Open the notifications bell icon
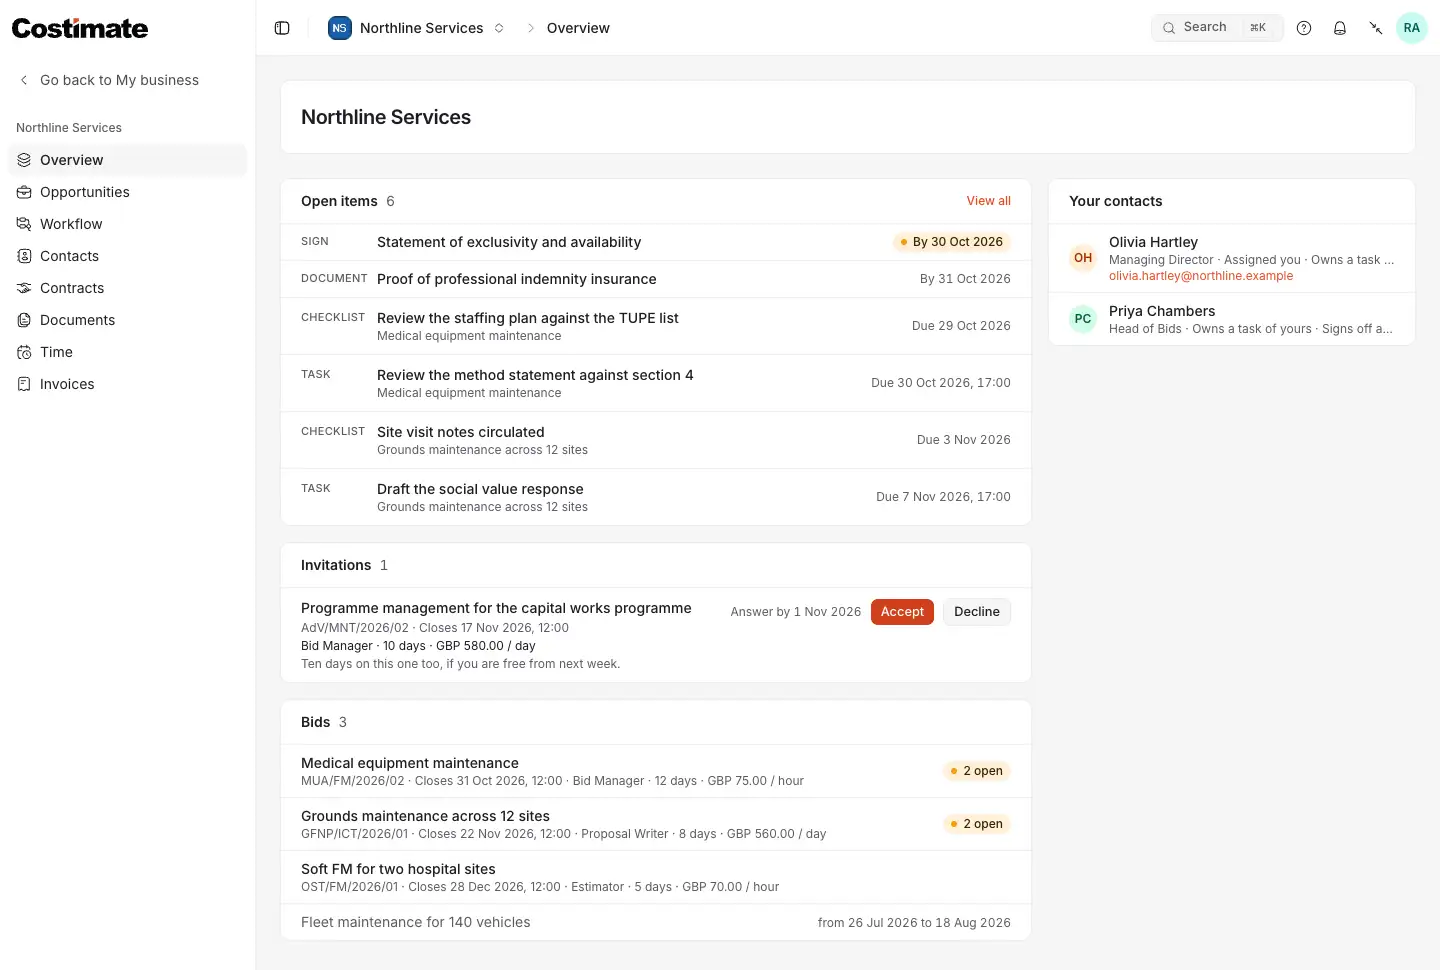Screen dimensions: 1440x970 click(x=1340, y=28)
